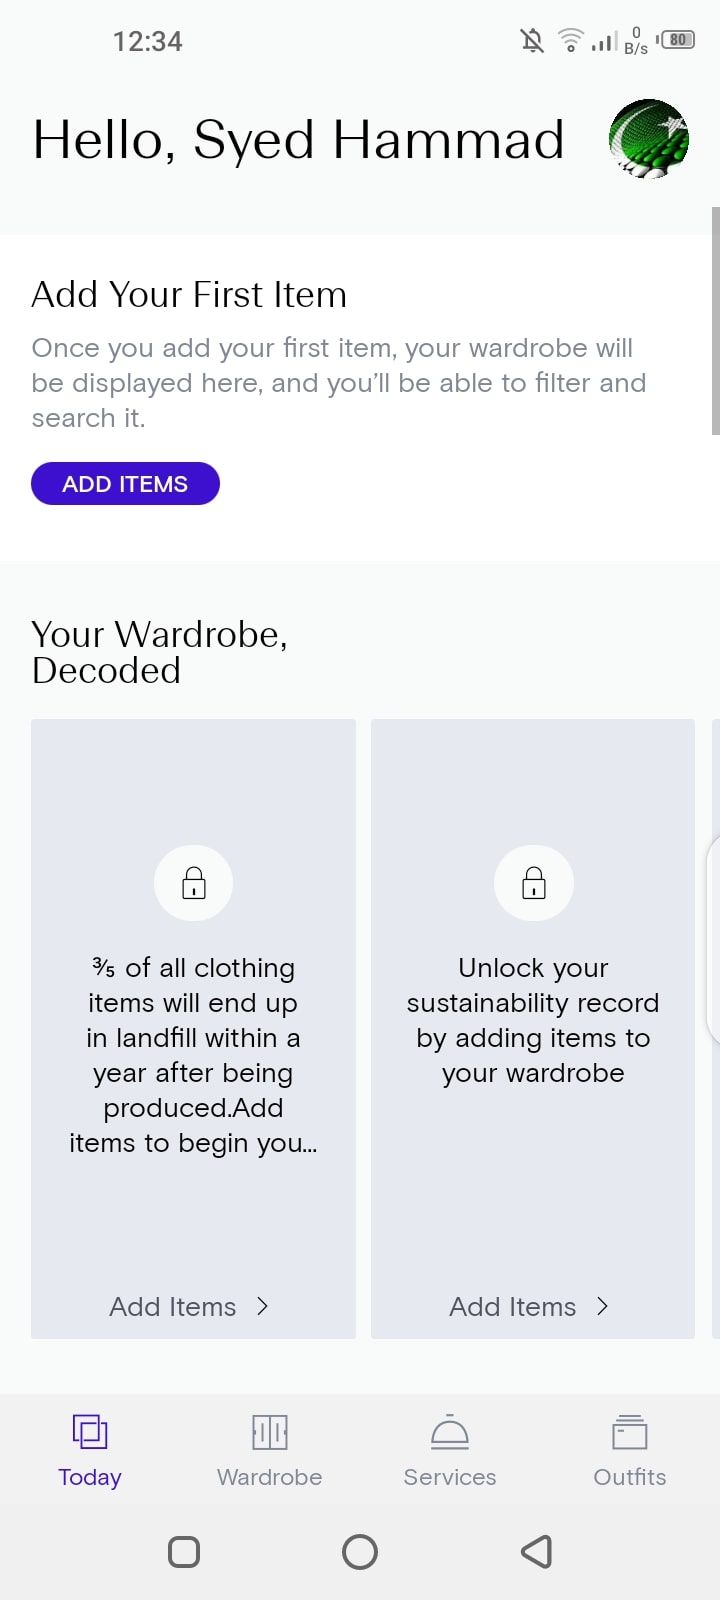Open Services from the bottom bar

(449, 1432)
